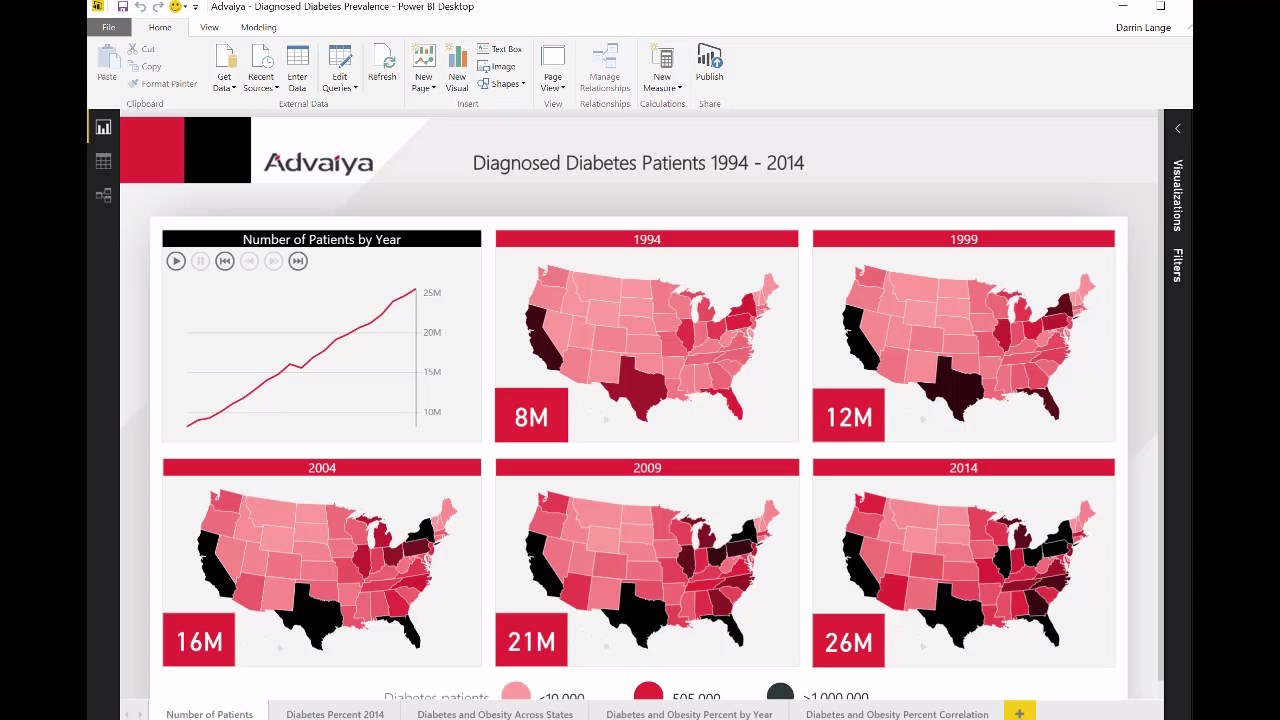Open the Diabetes and Obesity Across States tab
Viewport: 1280px width, 720px height.
pyautogui.click(x=495, y=713)
